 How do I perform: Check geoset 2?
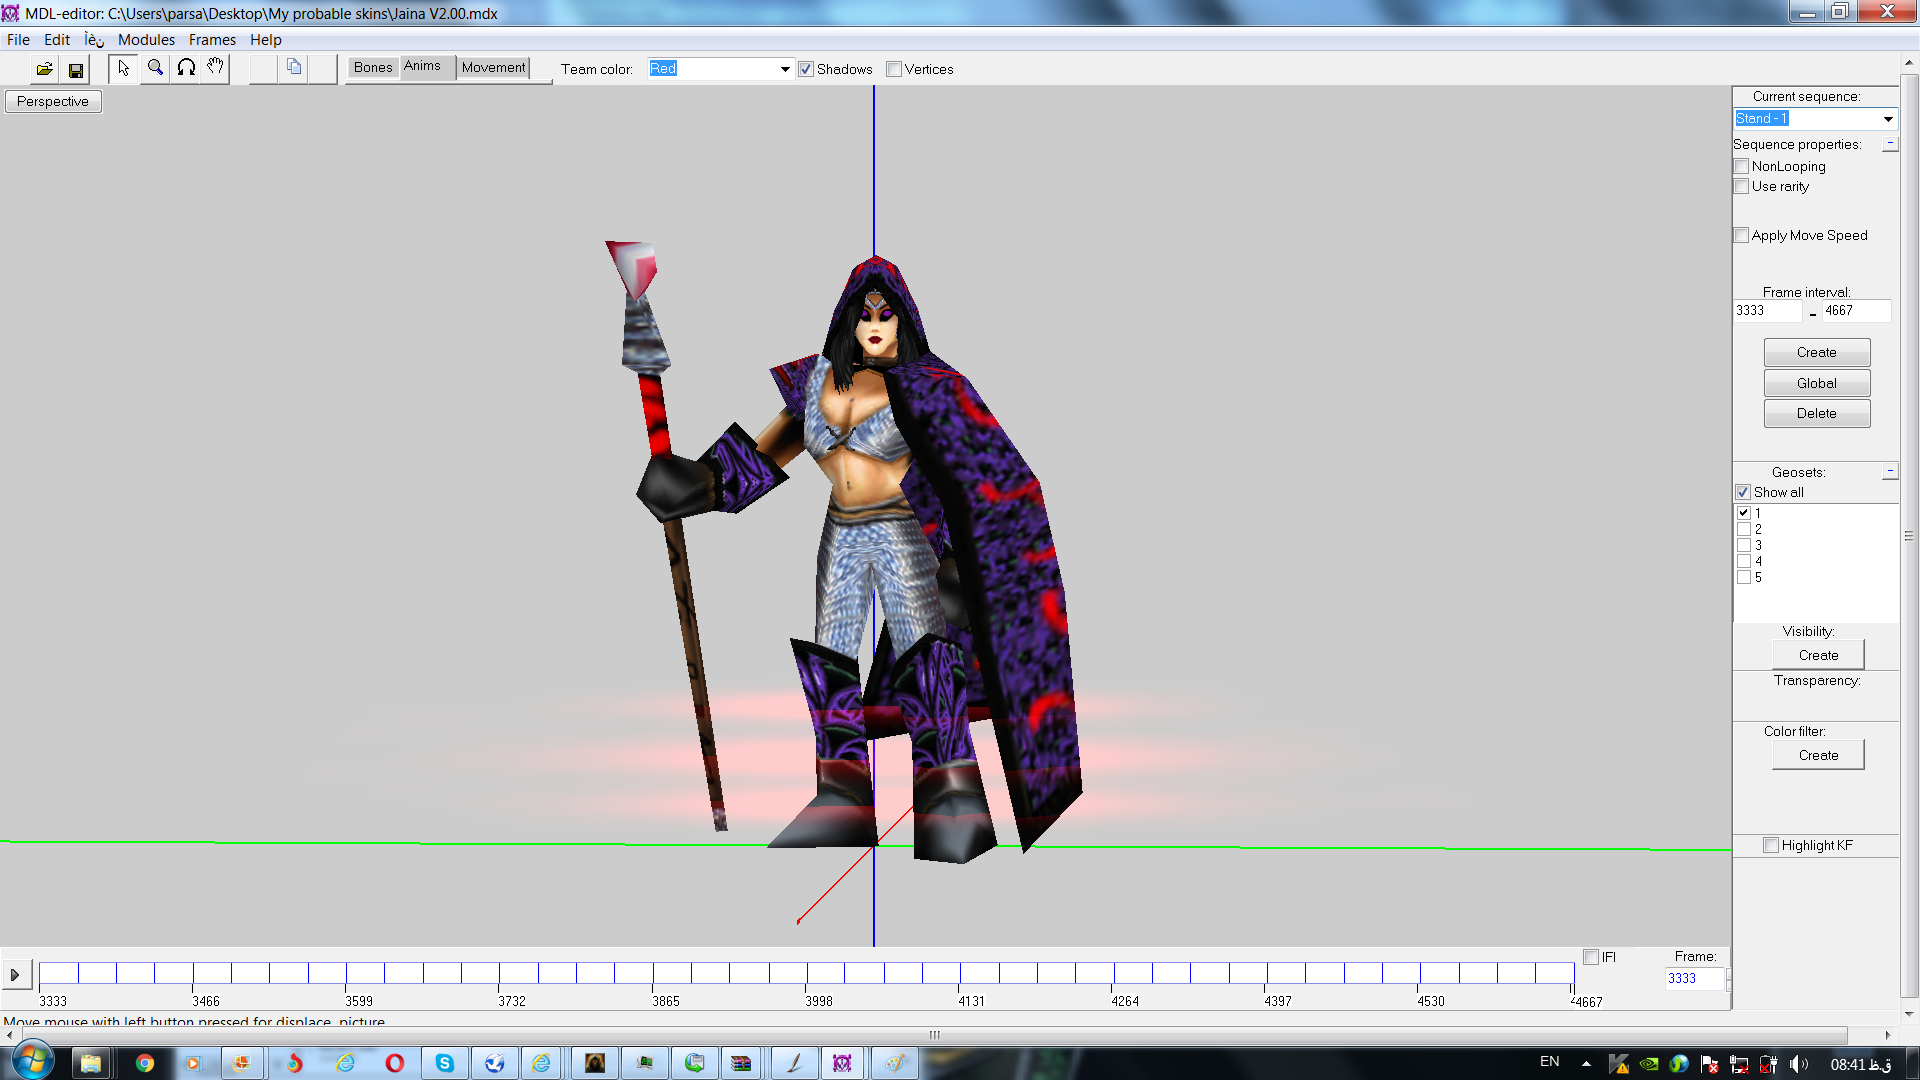click(1744, 529)
